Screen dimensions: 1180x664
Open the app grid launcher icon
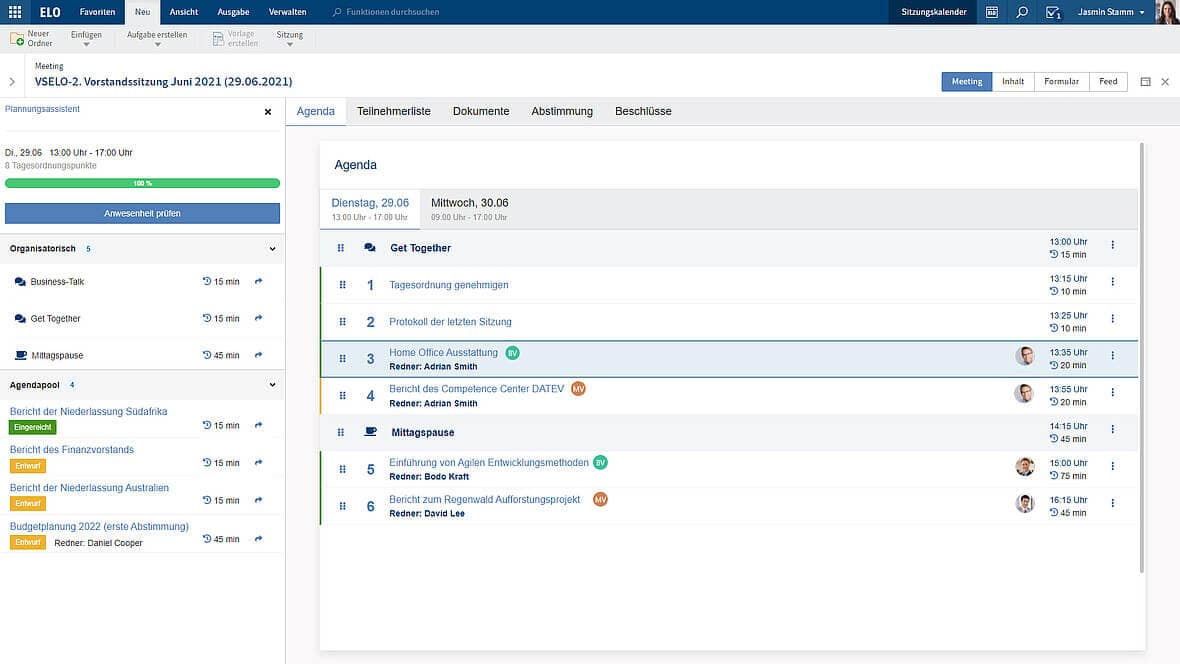14,12
